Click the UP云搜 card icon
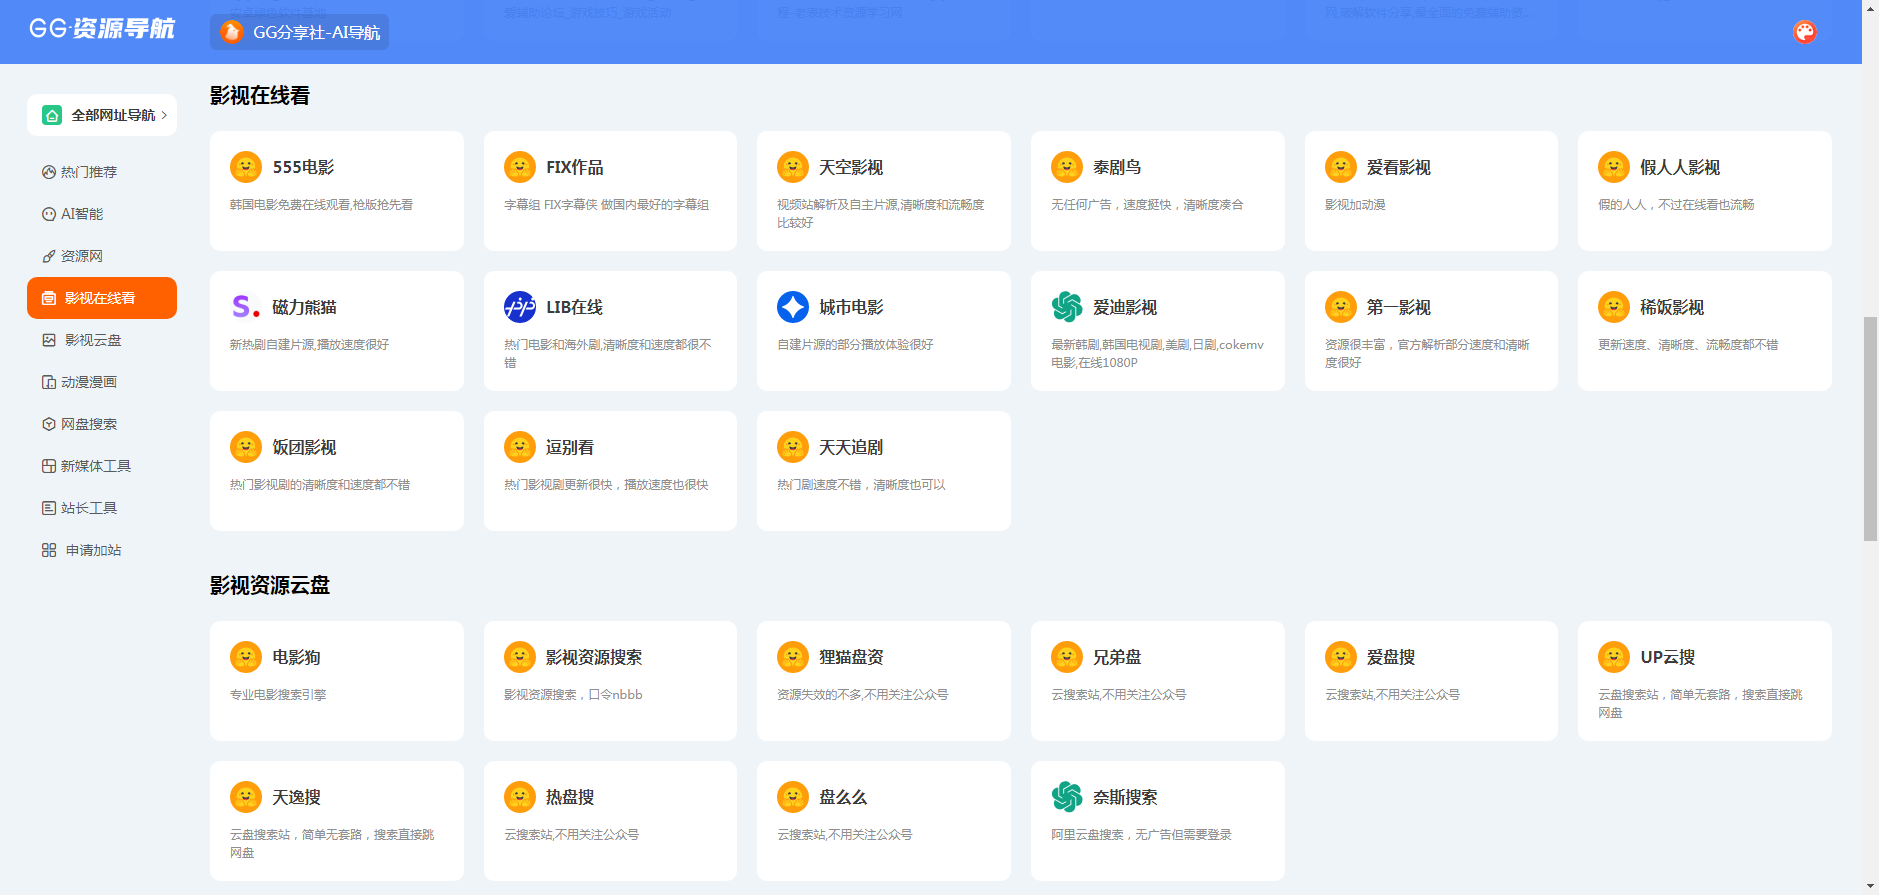 click(1614, 657)
